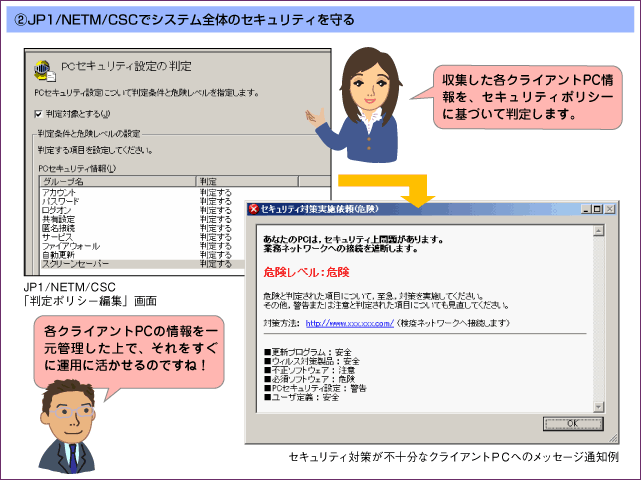641x480 pixels.
Task: Click the 更新プログラム：安全 line
Action: point(307,352)
